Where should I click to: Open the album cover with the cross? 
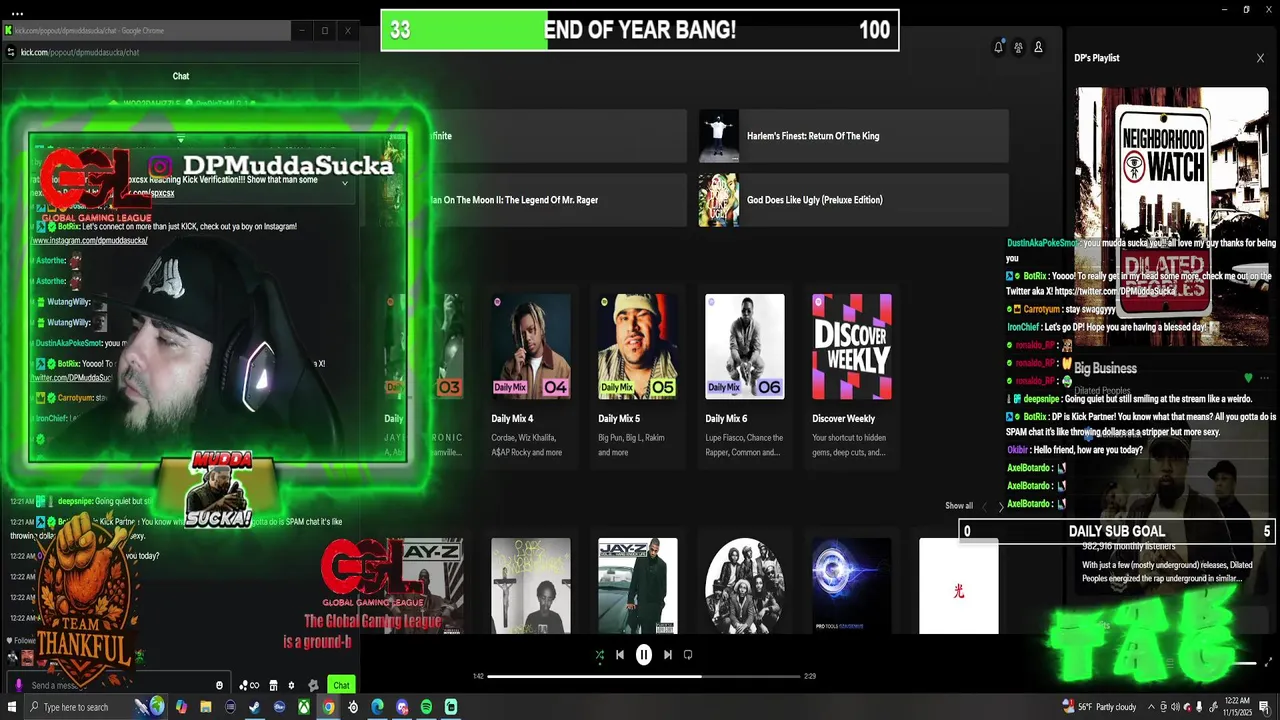(531, 586)
